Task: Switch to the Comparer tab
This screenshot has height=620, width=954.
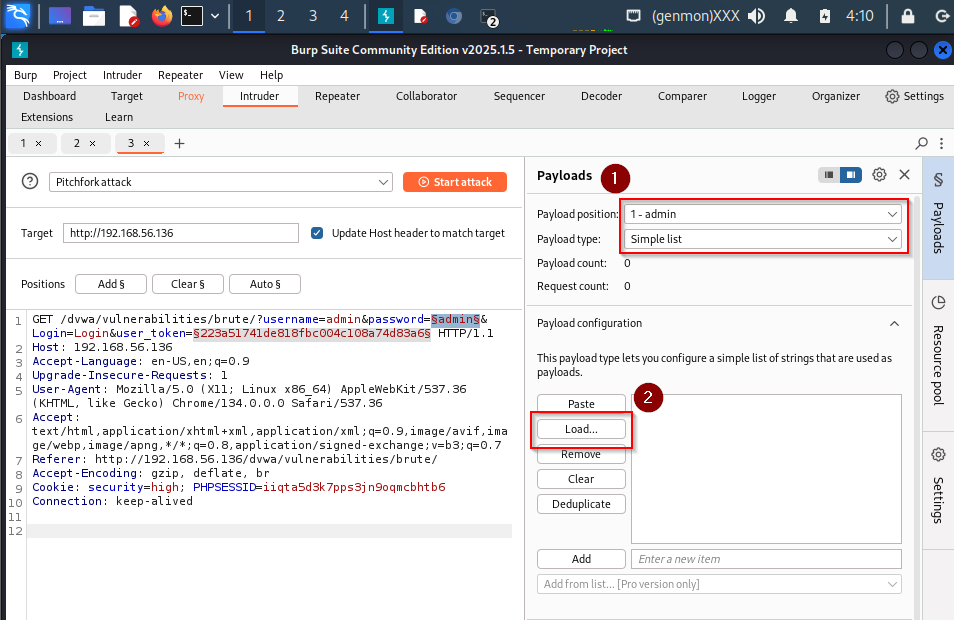Action: 682,96
